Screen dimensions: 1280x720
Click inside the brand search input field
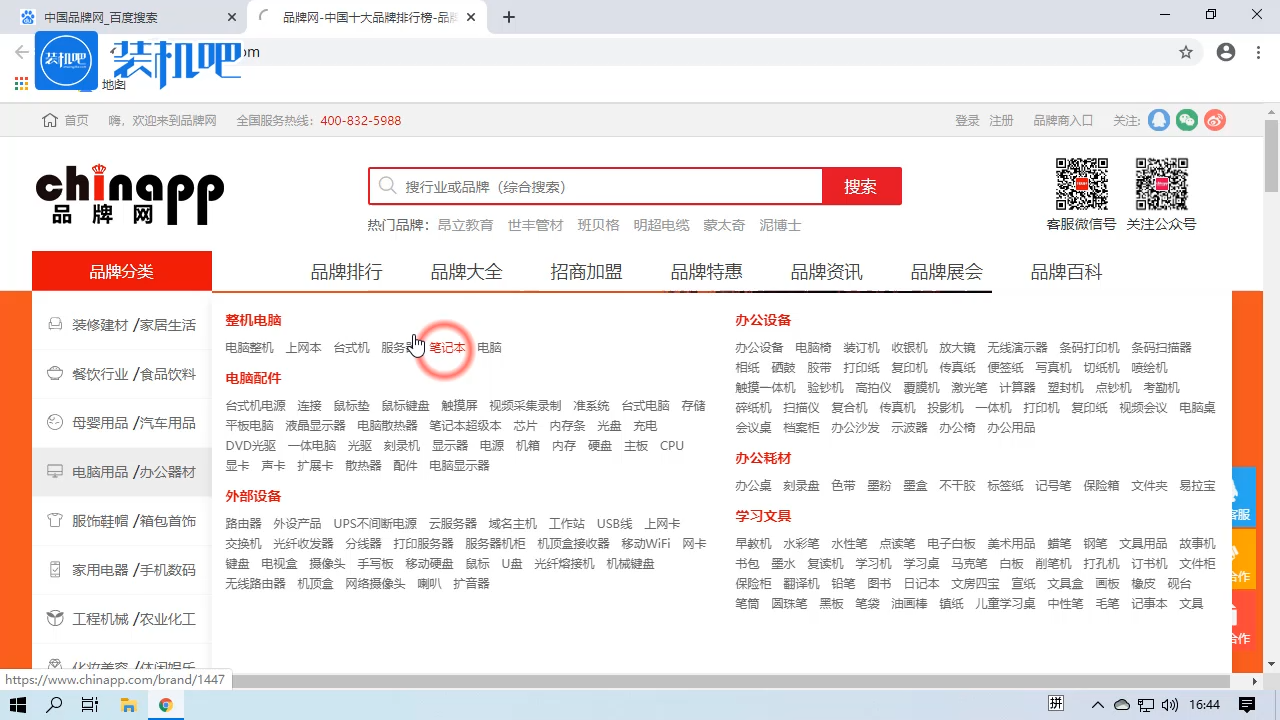pyautogui.click(x=600, y=186)
